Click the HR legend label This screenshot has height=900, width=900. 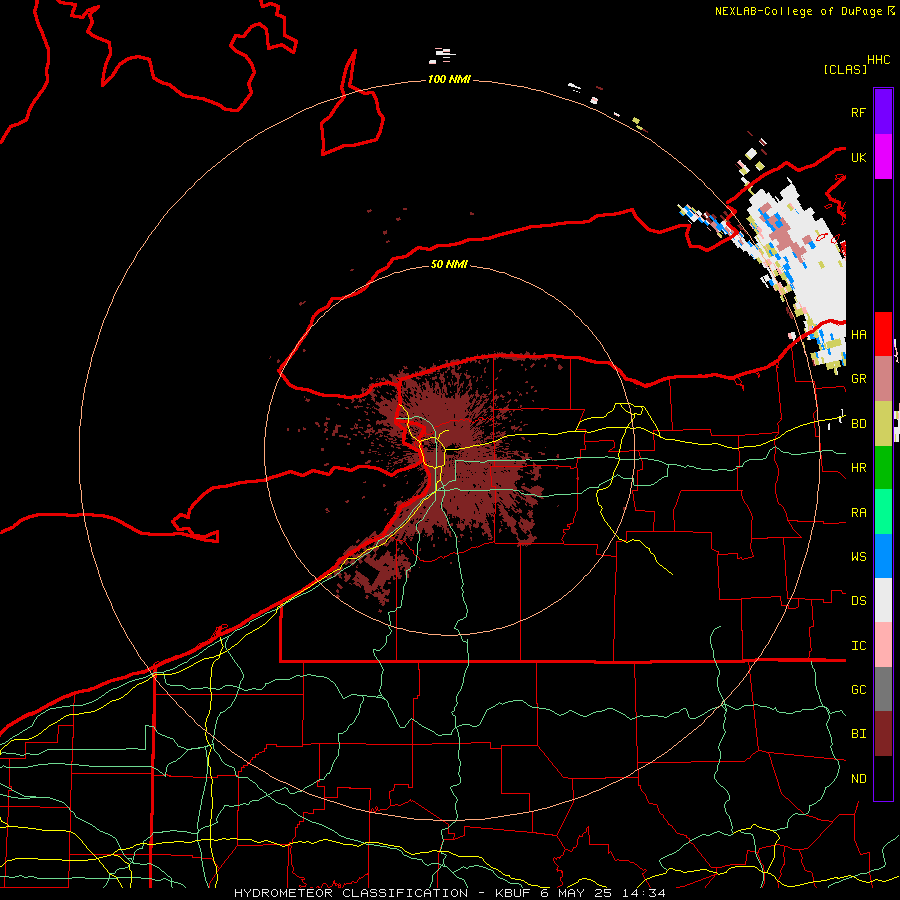pyautogui.click(x=858, y=468)
